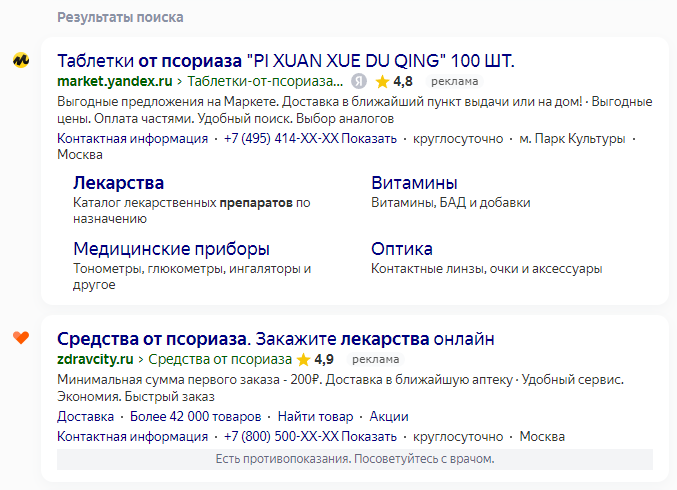Click the star rating 4,8 on market.yandex.ru
Viewport: 677px width, 490px height.
pos(394,81)
